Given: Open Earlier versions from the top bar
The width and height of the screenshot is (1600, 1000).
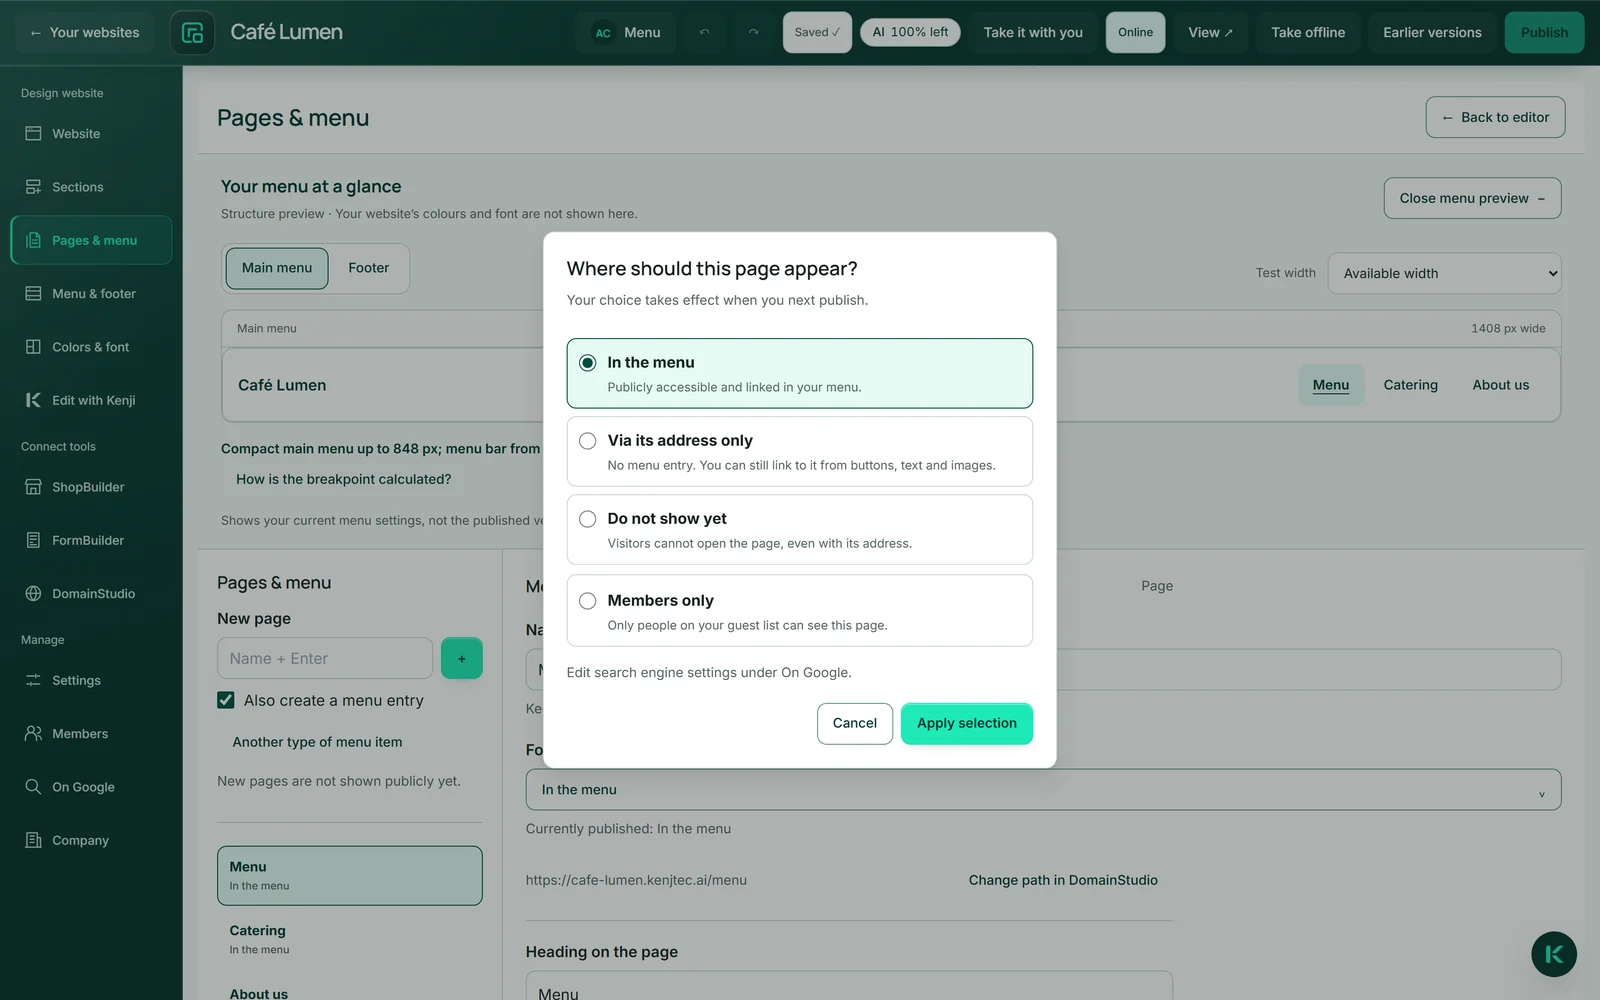Looking at the screenshot, I should click(1432, 33).
